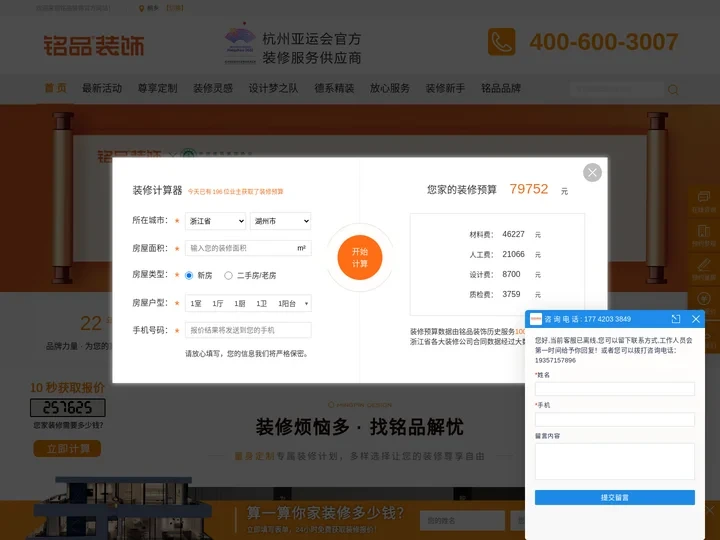The width and height of the screenshot is (720, 540).
Task: Click the 铭品装饰 logo
Action: pos(94,45)
